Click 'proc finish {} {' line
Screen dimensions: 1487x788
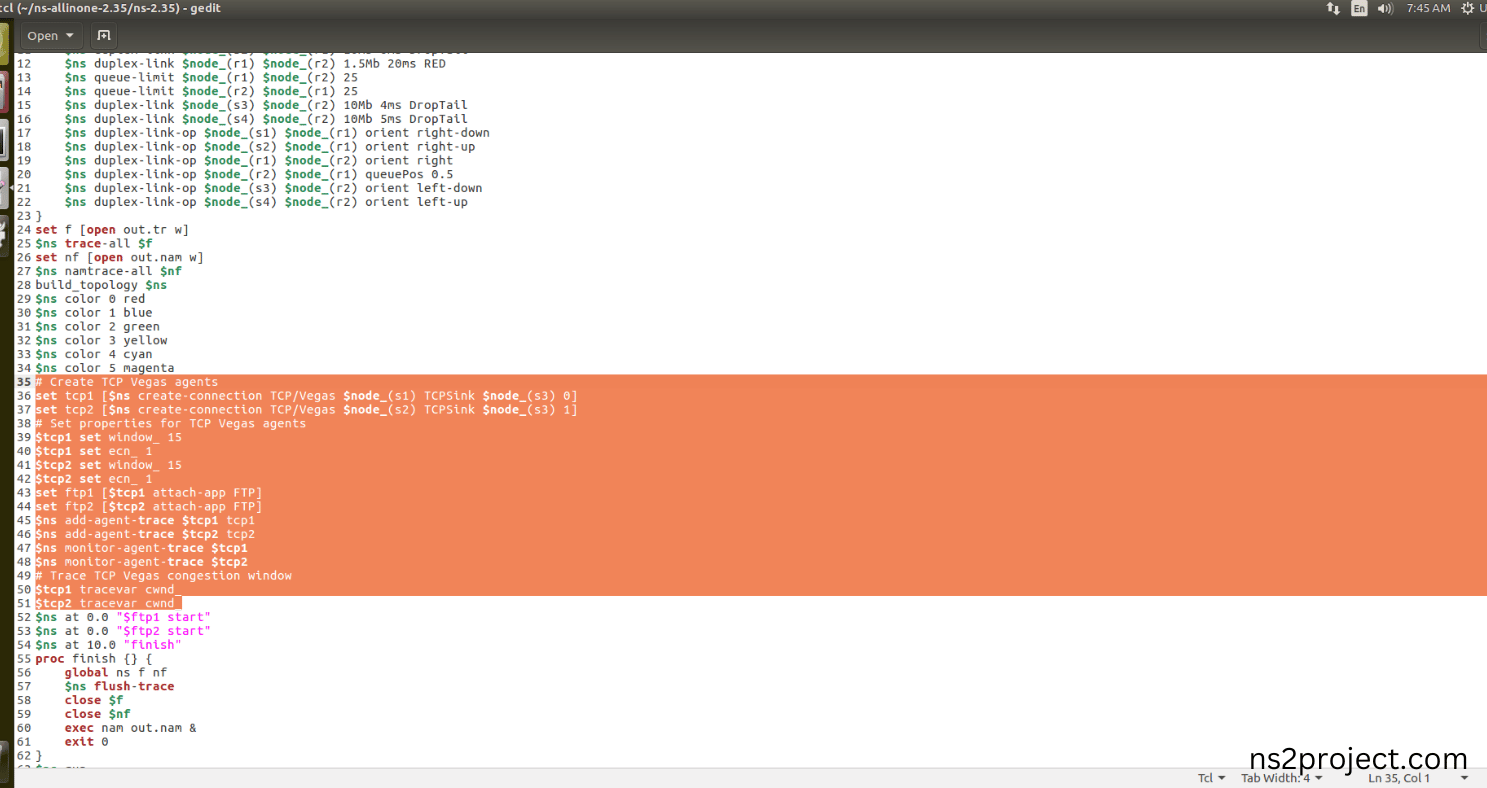click(94, 659)
